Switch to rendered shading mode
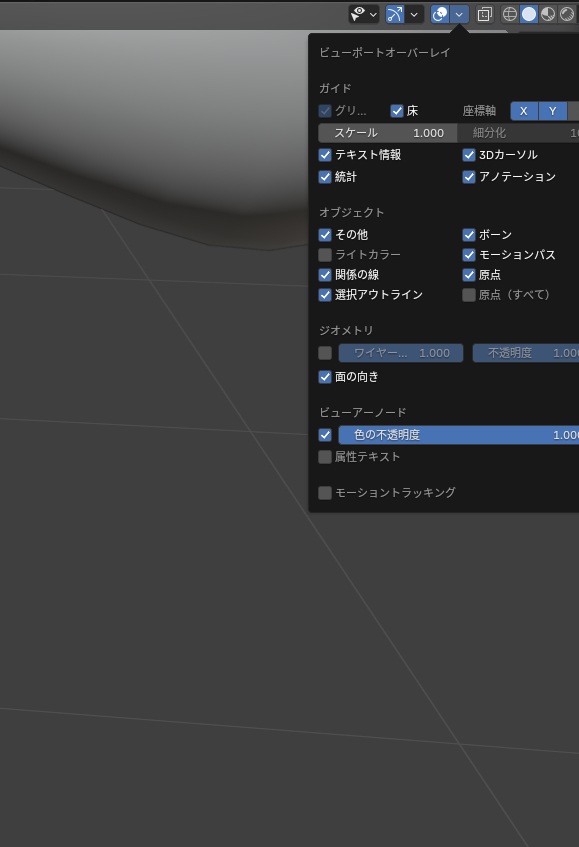 567,14
